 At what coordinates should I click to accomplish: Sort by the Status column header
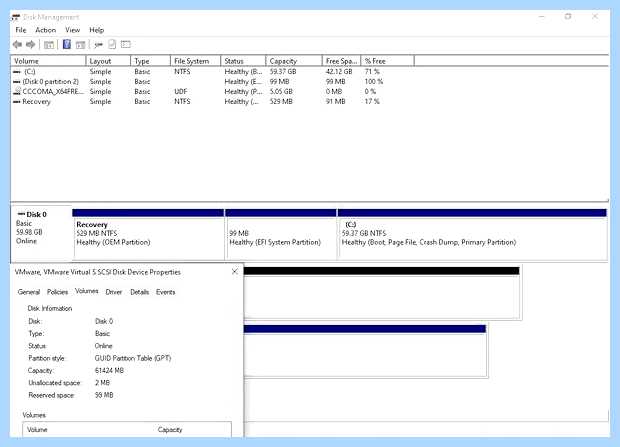pyautogui.click(x=243, y=61)
